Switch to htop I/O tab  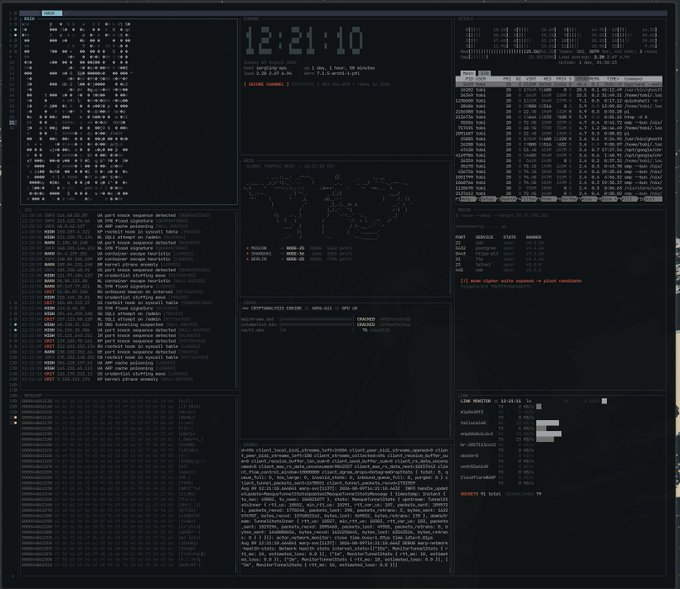point(484,73)
